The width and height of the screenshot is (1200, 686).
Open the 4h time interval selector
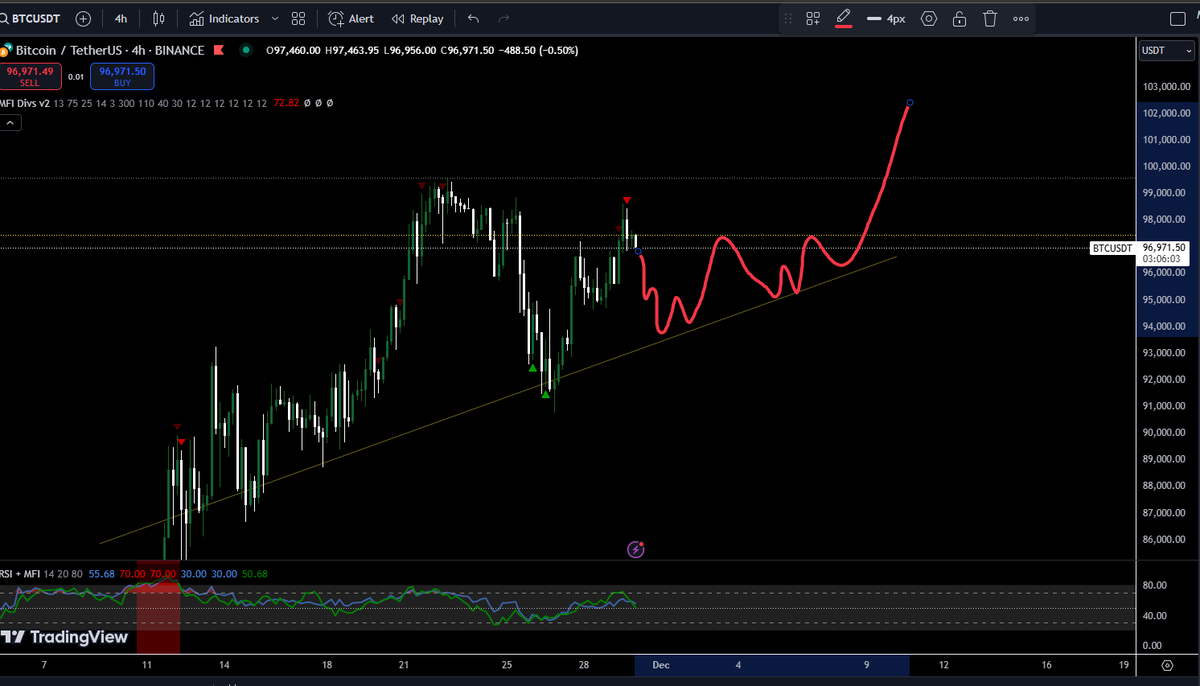point(121,18)
